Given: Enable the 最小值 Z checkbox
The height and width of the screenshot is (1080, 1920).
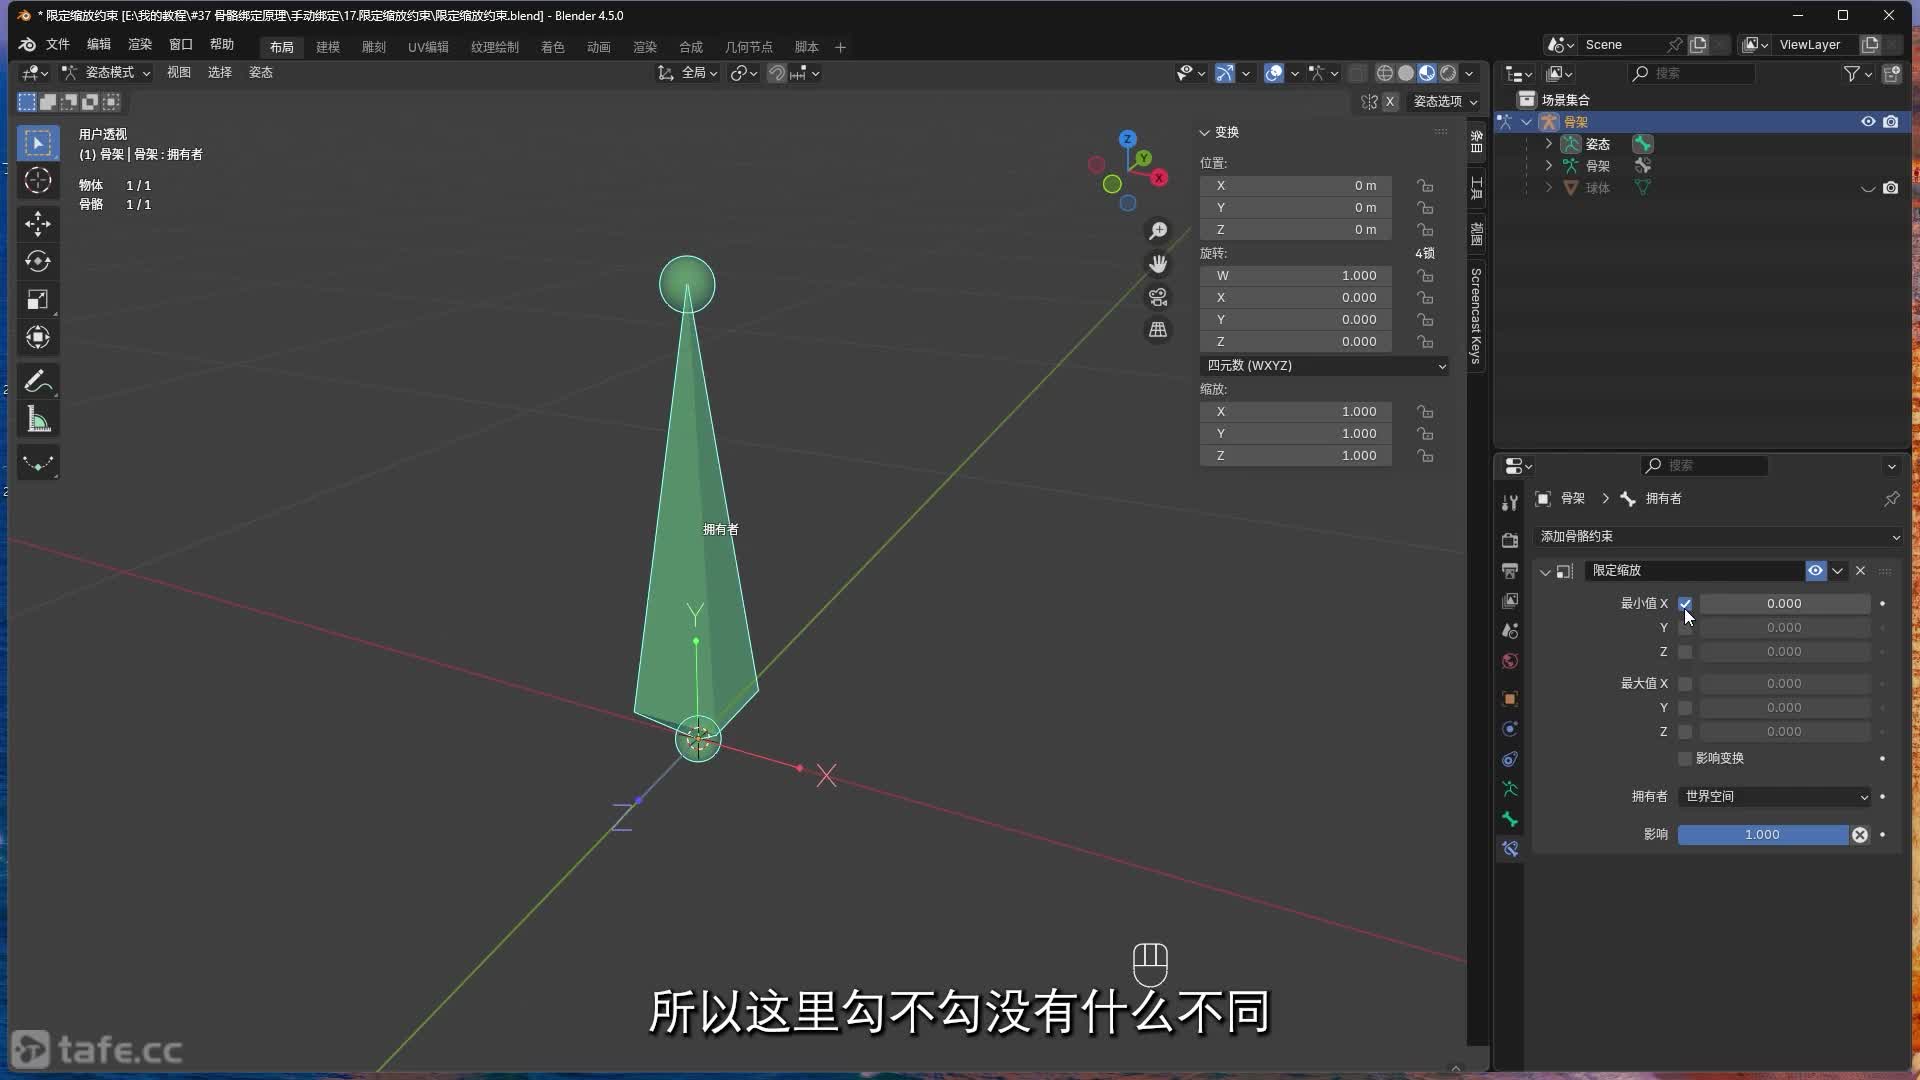Looking at the screenshot, I should [x=1685, y=652].
